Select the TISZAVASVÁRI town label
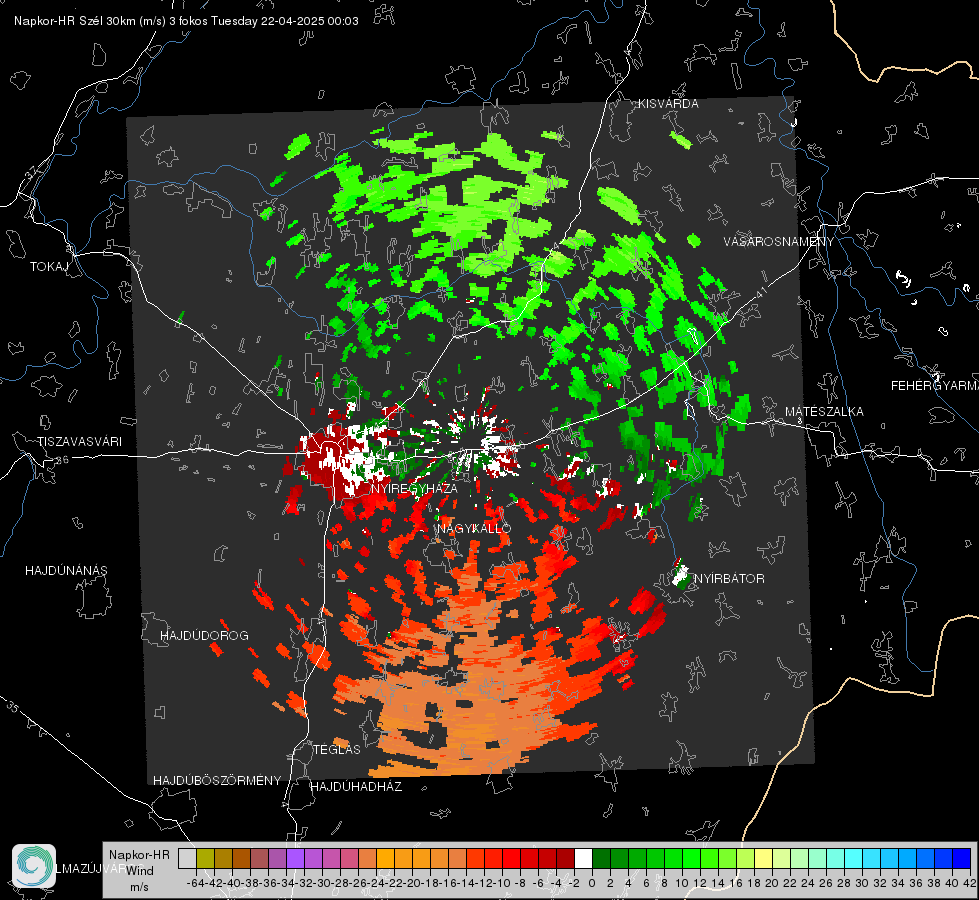The height and width of the screenshot is (900, 979). point(79,442)
